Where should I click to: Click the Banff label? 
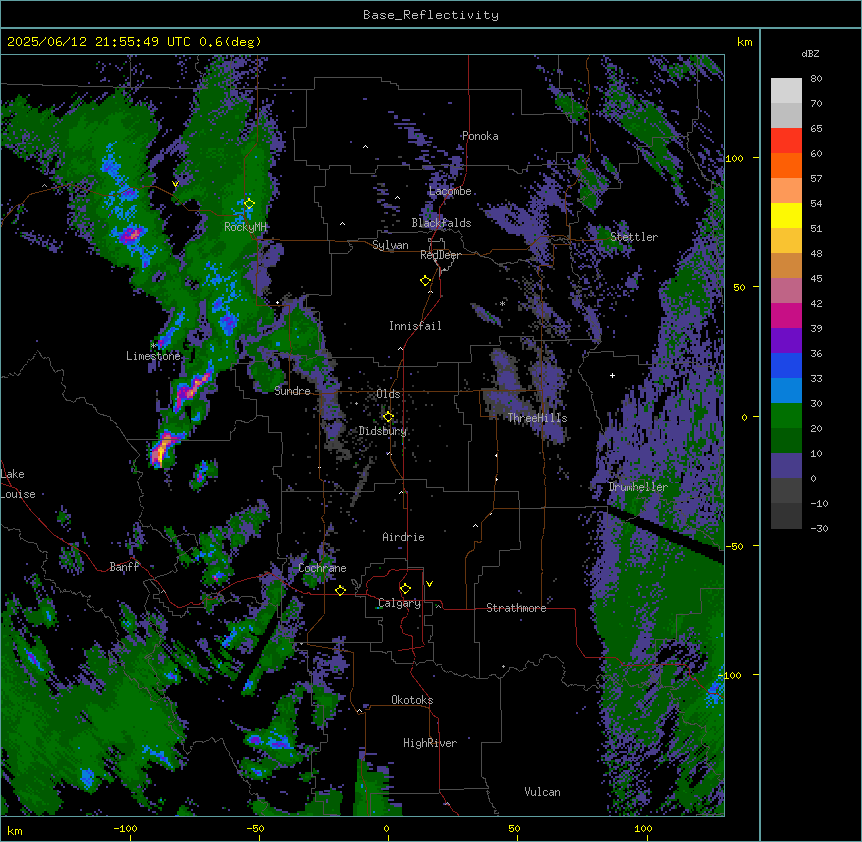pyautogui.click(x=124, y=567)
